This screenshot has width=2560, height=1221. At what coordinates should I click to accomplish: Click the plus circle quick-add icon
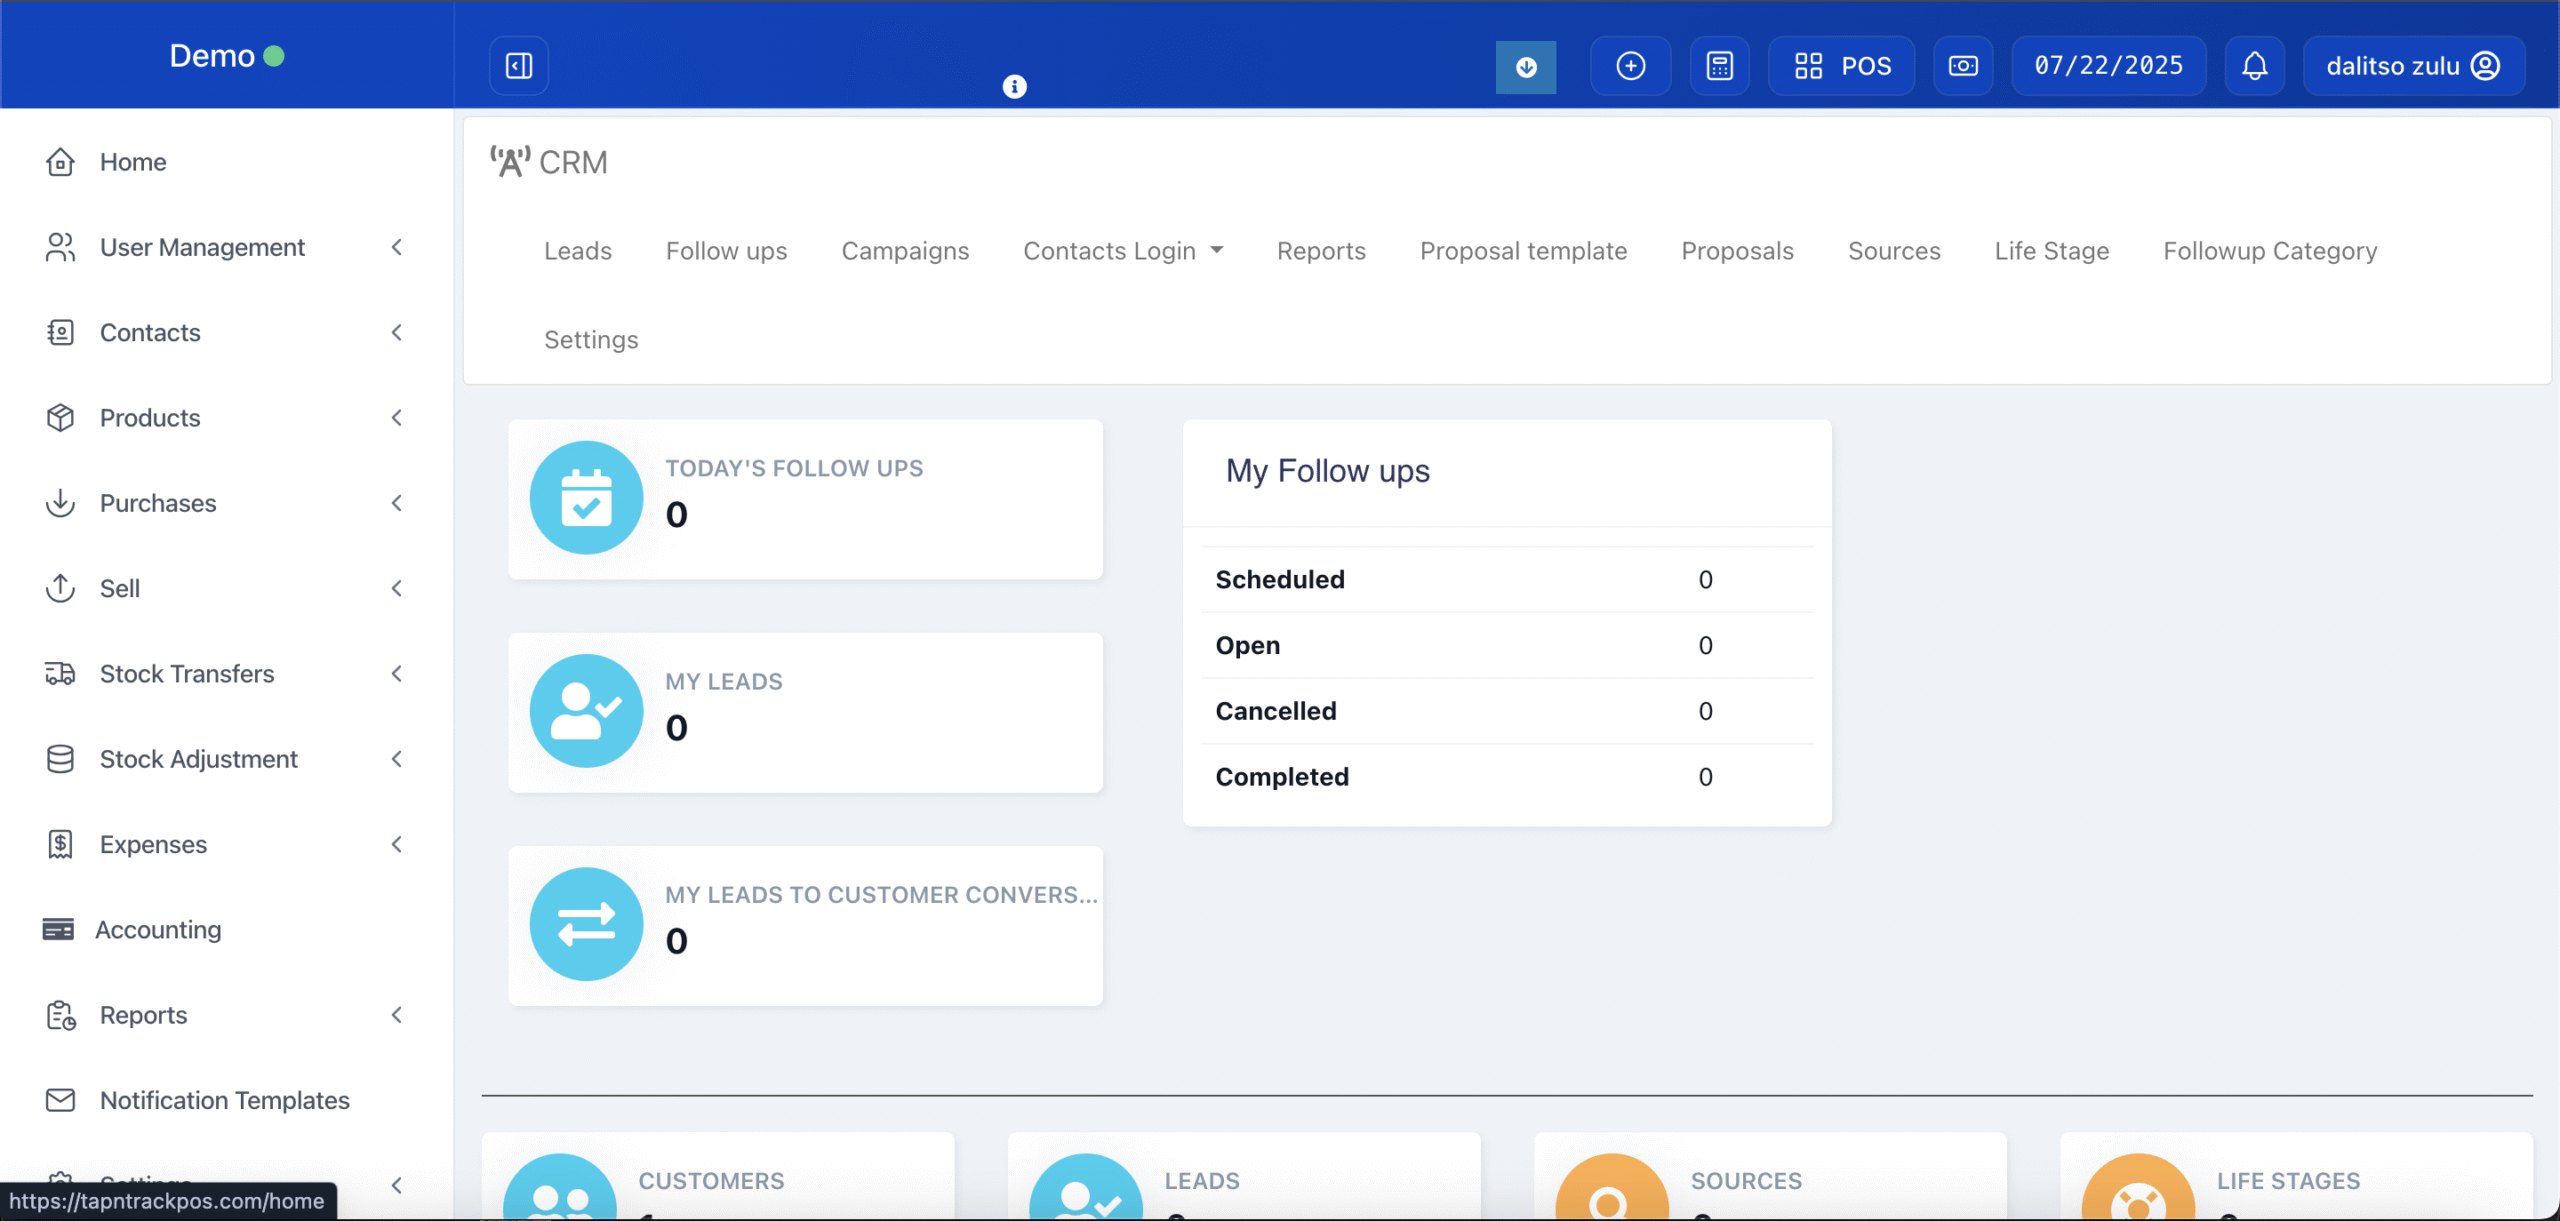(1630, 66)
